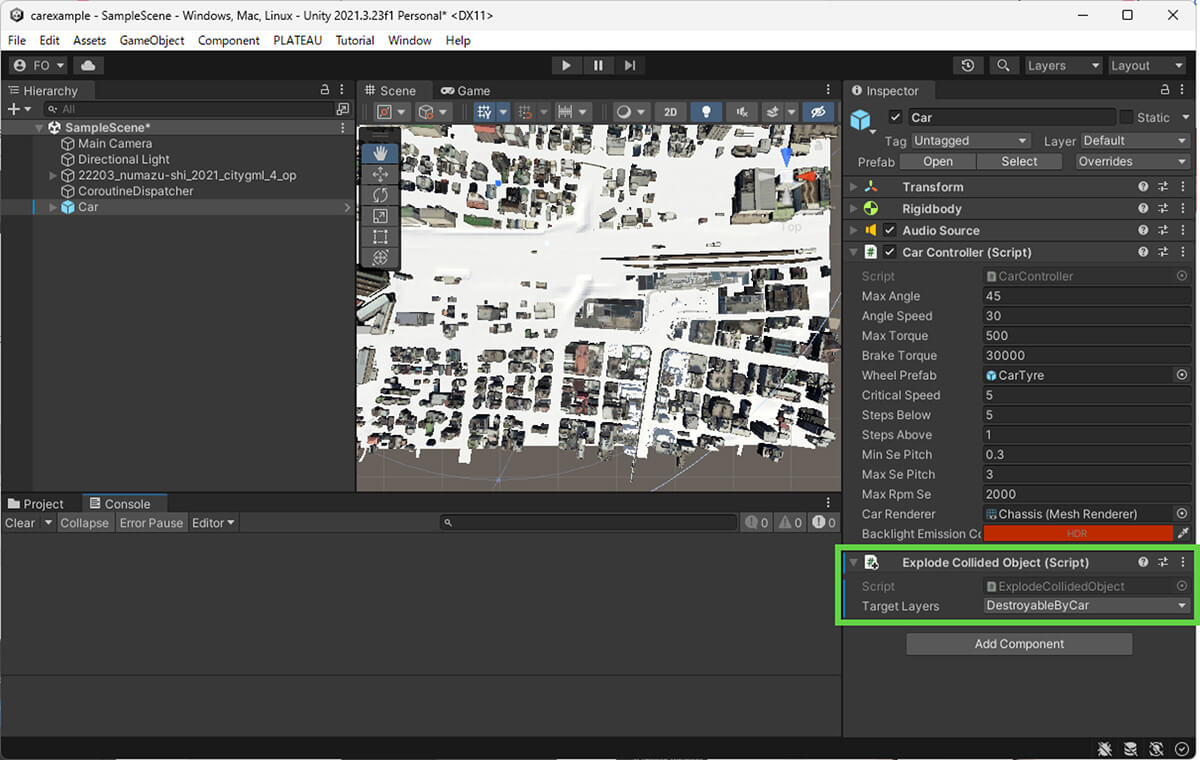The height and width of the screenshot is (760, 1200).
Task: Pick Backlight Emission color with eyedropper
Action: pyautogui.click(x=1183, y=534)
